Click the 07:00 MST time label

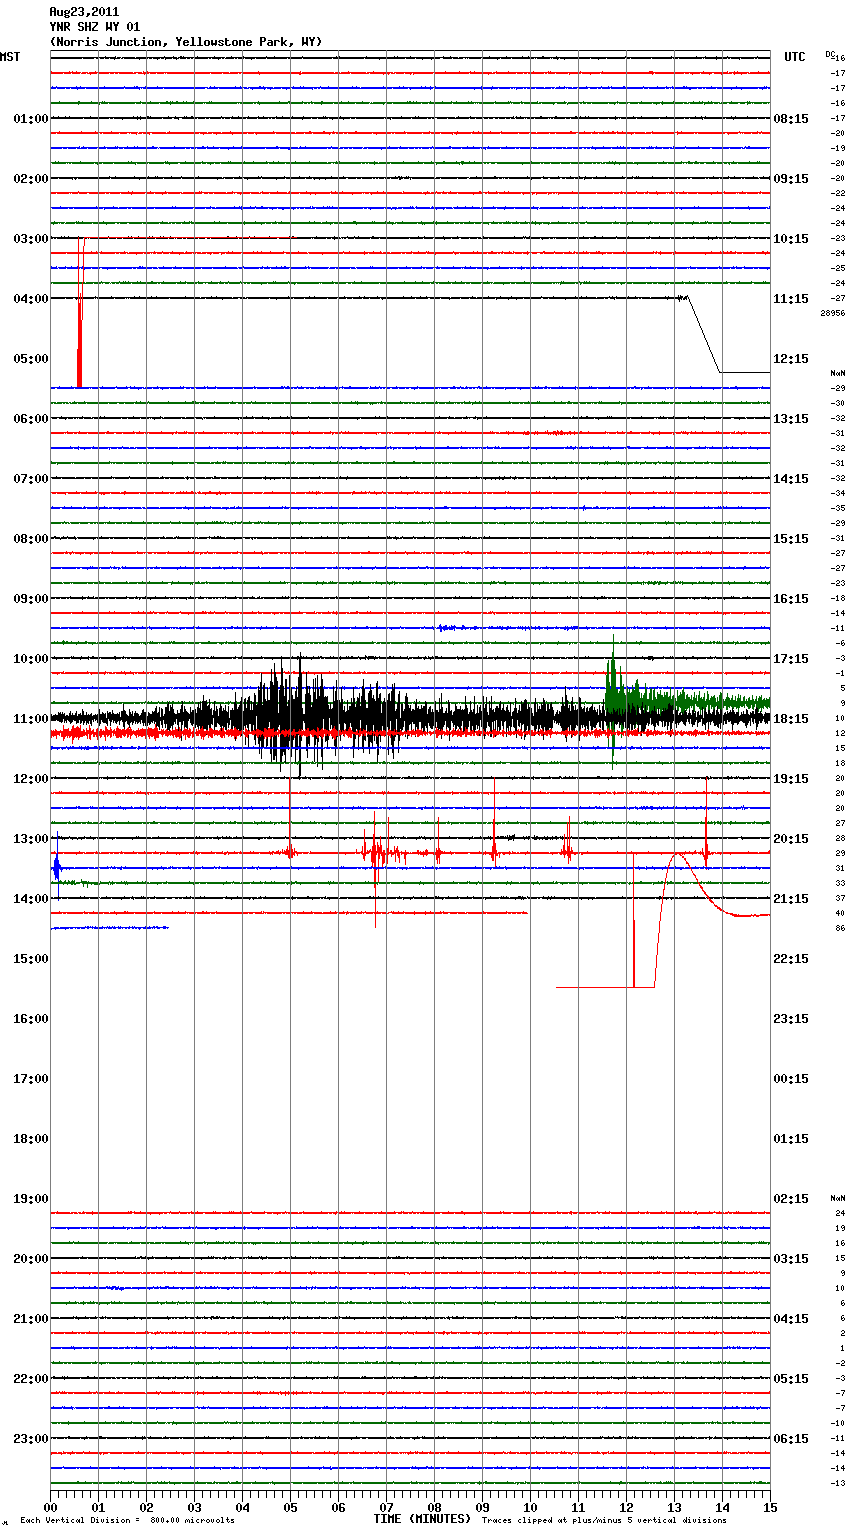click(31, 479)
